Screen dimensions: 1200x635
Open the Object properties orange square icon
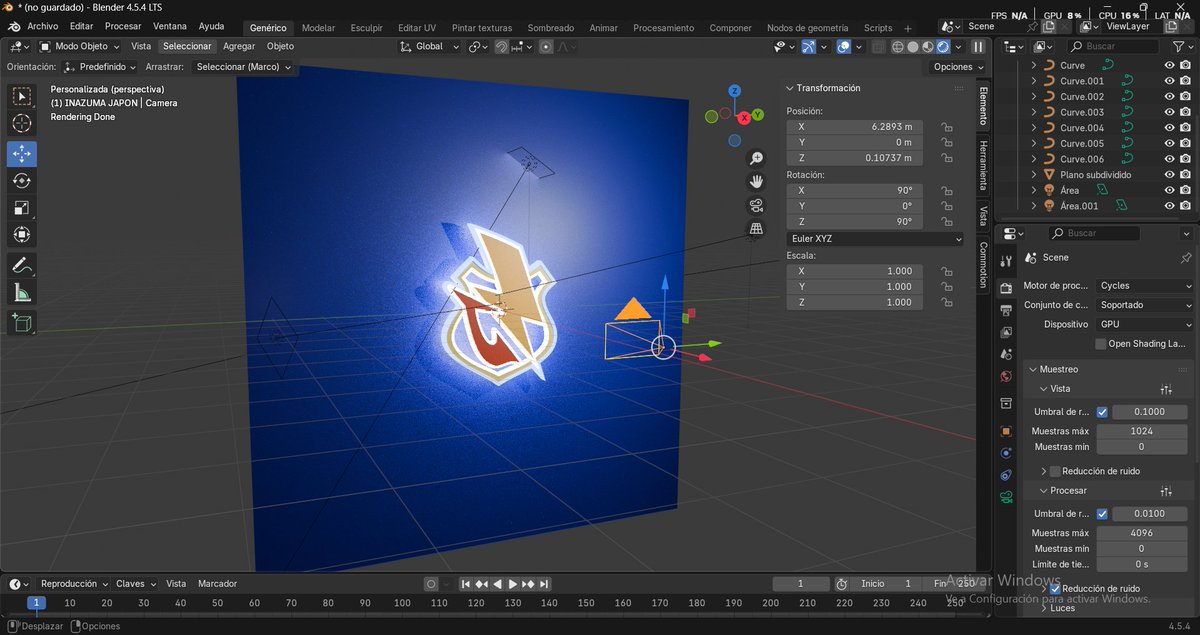click(x=1007, y=431)
